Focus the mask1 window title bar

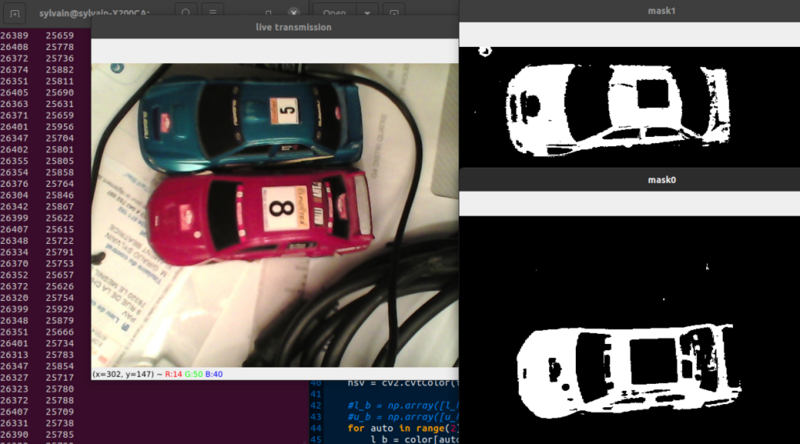629,9
